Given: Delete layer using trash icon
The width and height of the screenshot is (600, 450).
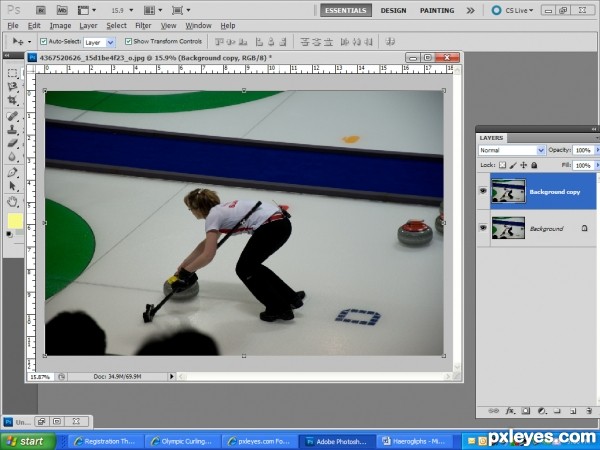Looking at the screenshot, I should click(589, 411).
